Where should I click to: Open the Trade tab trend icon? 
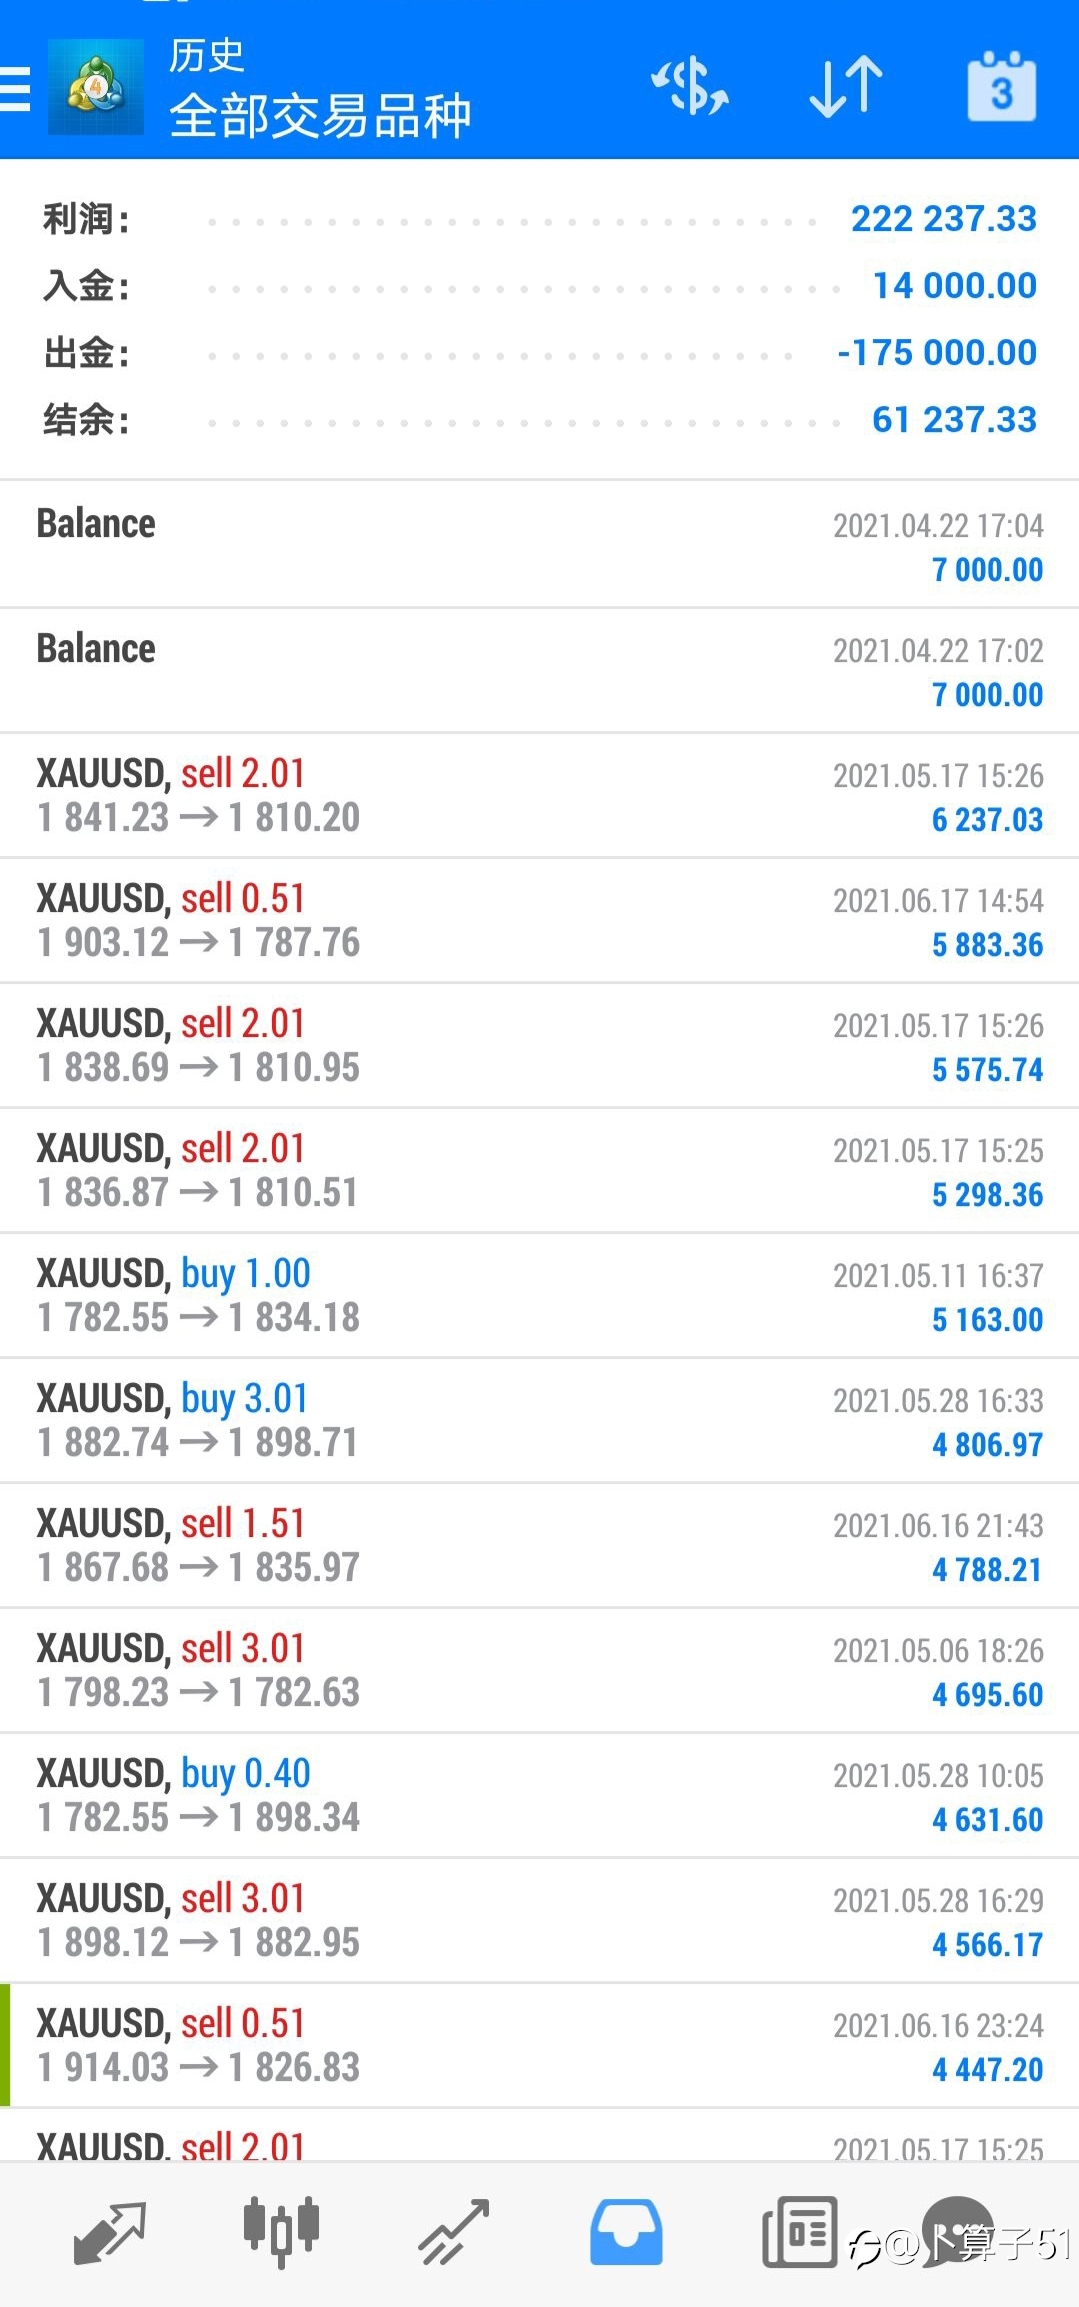(454, 2232)
